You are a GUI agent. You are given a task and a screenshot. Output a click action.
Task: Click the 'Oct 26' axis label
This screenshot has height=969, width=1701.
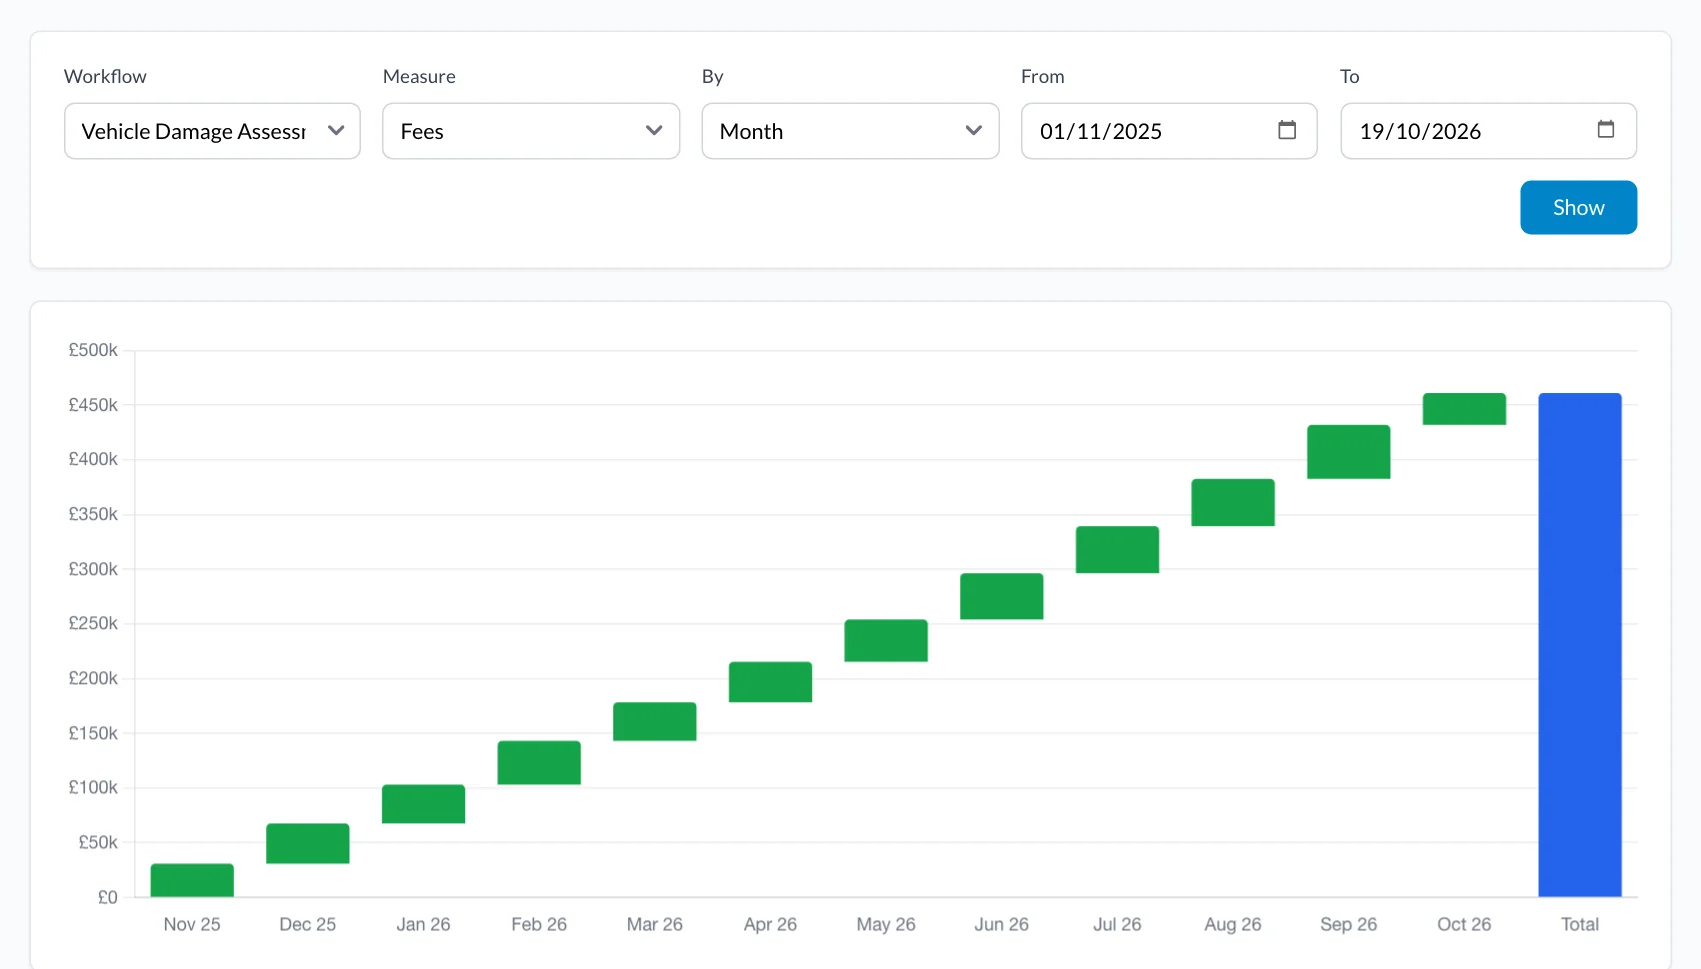pyautogui.click(x=1464, y=925)
